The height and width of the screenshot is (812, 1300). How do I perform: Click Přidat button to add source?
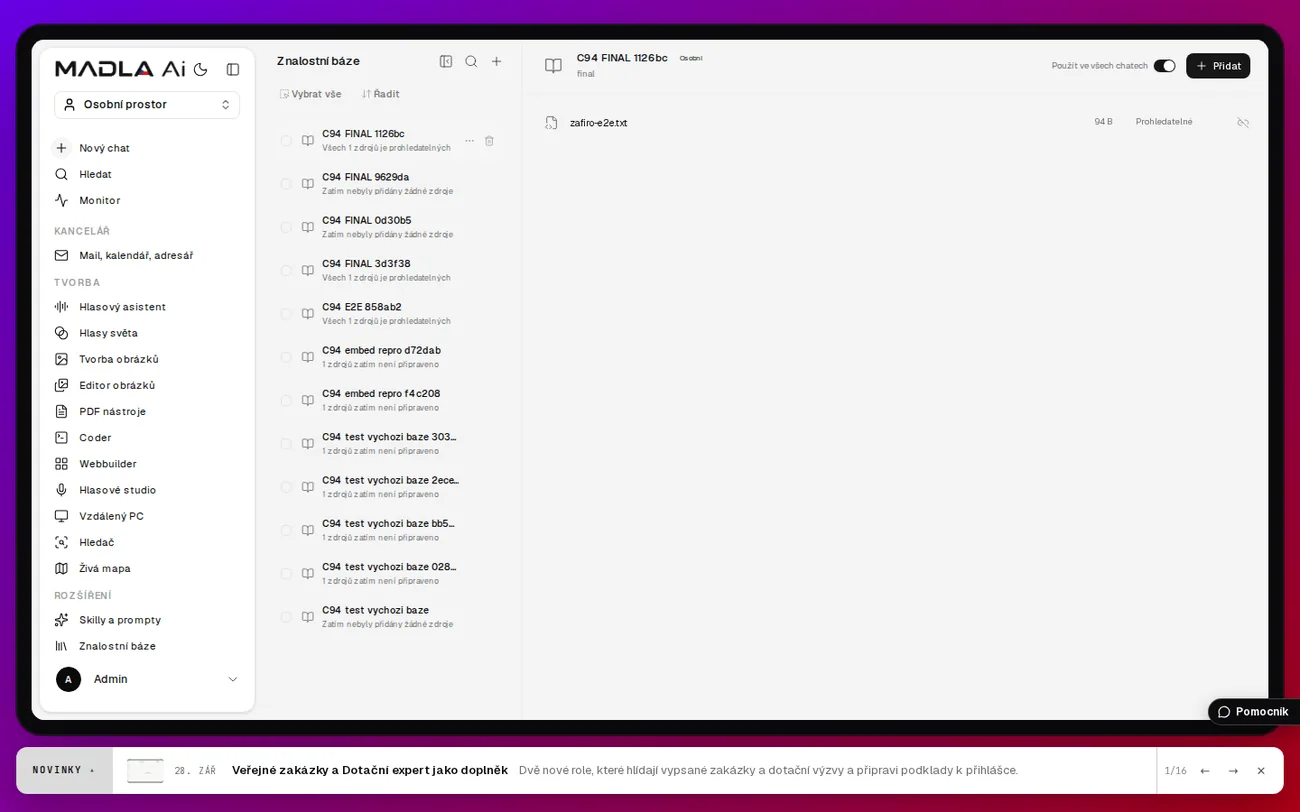pyautogui.click(x=1218, y=66)
